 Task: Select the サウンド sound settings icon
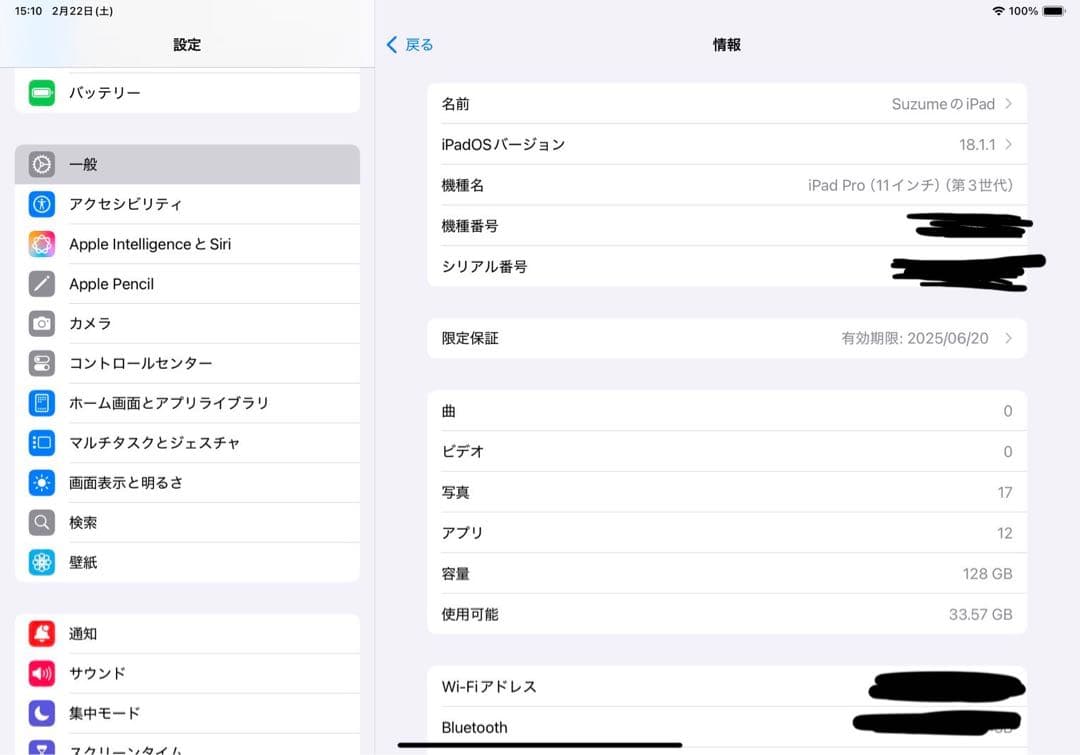click(41, 673)
